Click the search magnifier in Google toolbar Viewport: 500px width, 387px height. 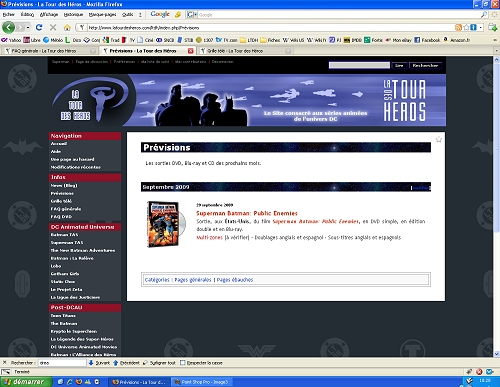[x=484, y=14]
